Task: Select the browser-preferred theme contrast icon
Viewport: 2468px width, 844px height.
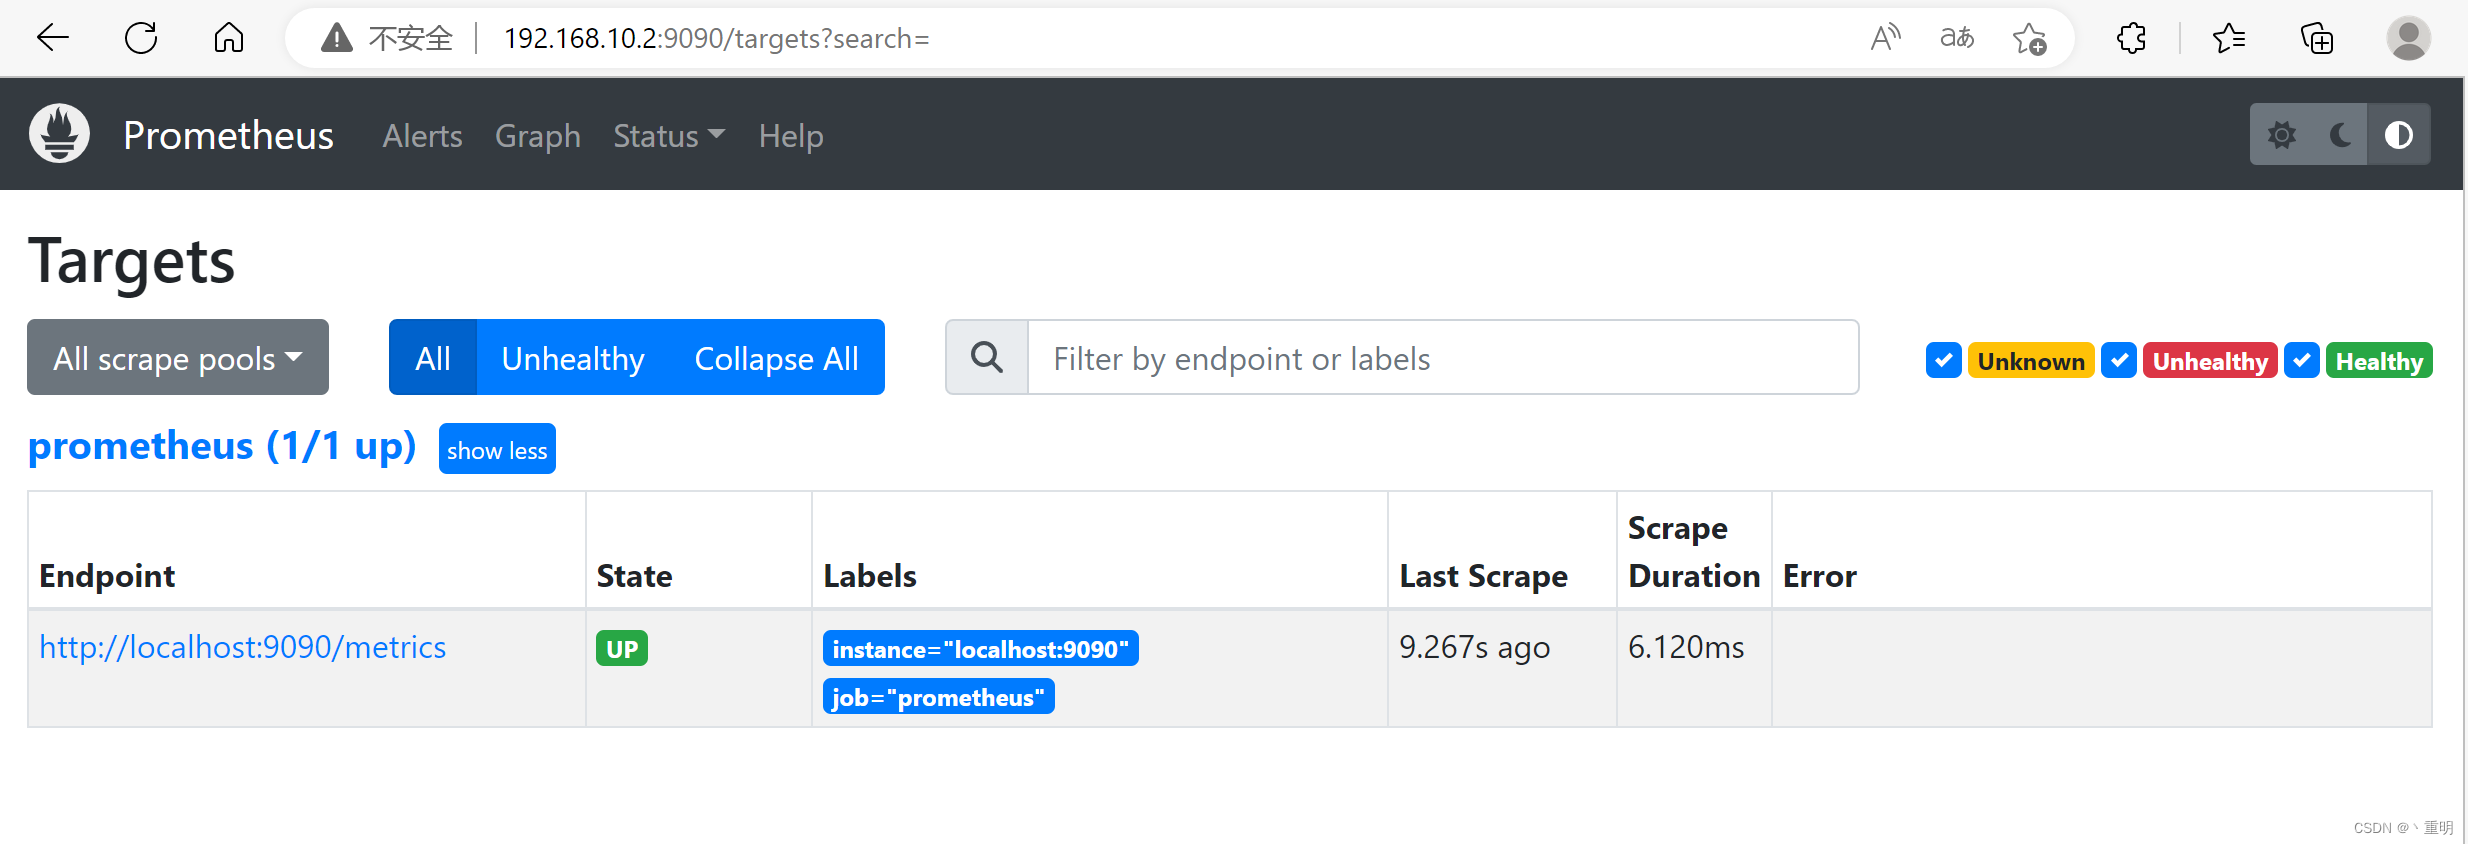Action: (x=2399, y=135)
